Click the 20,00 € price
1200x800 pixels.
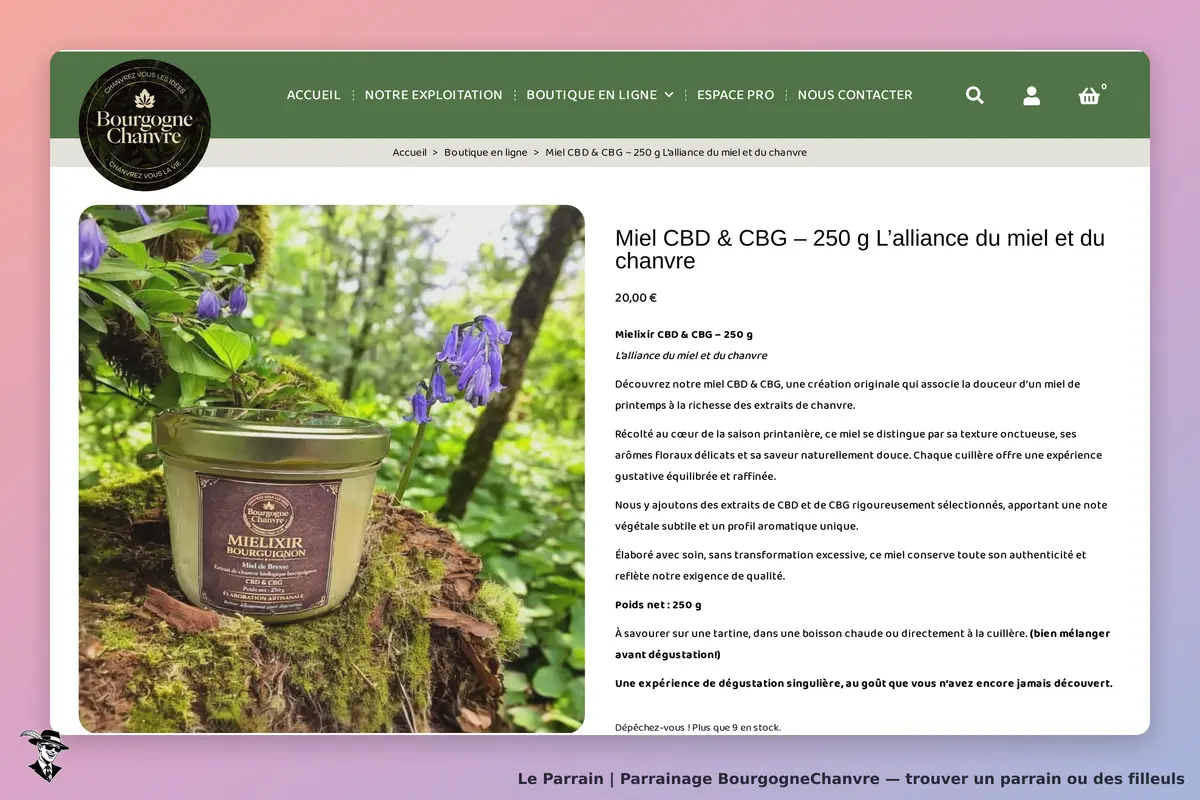click(636, 297)
